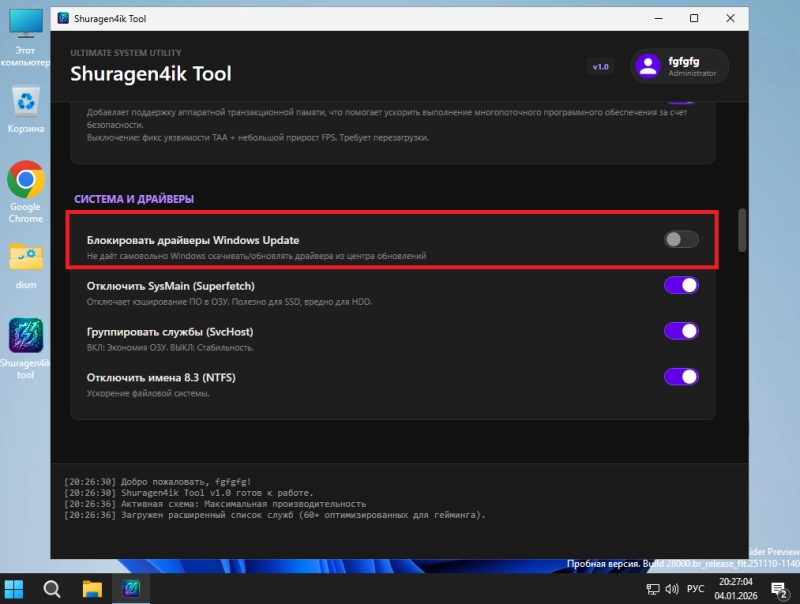Click the purple user avatar icon
Image resolution: width=800 pixels, height=604 pixels.
point(649,66)
